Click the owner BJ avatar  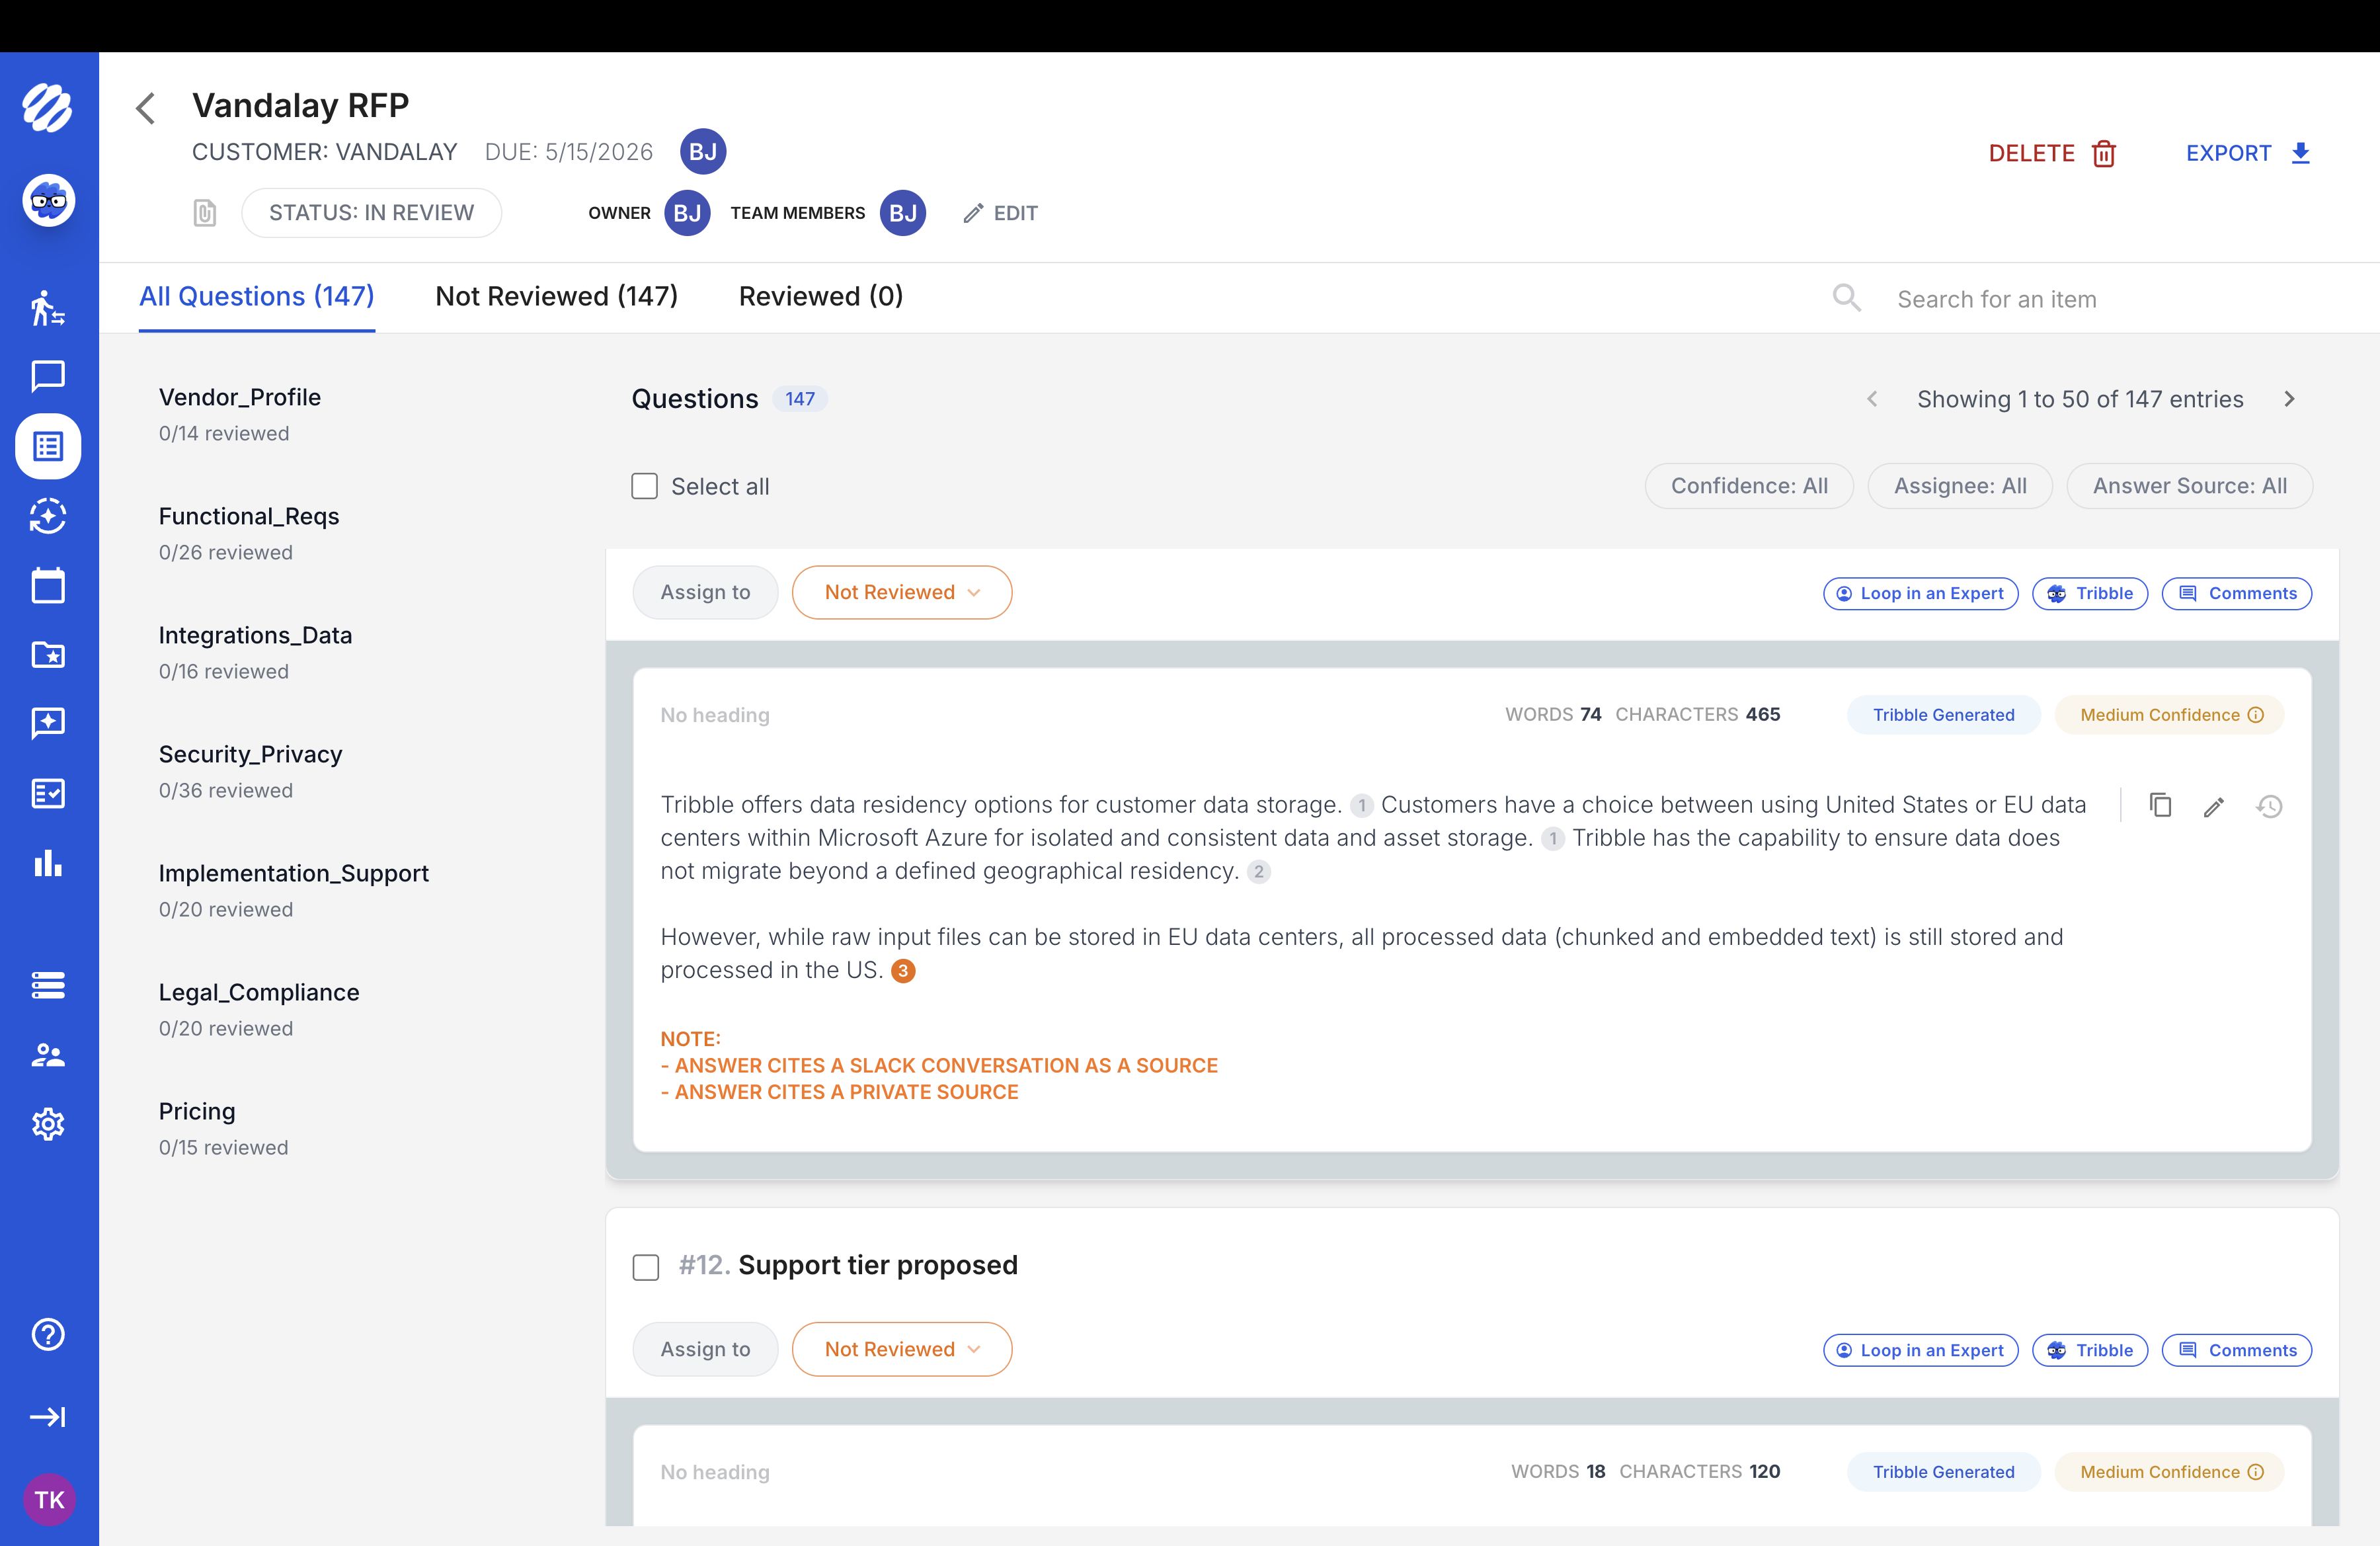pos(688,213)
